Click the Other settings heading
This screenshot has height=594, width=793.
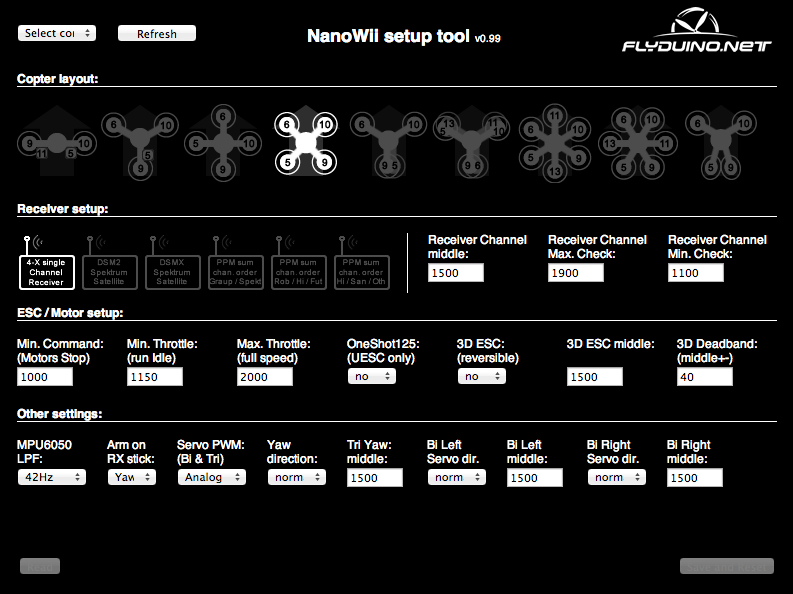coord(60,414)
